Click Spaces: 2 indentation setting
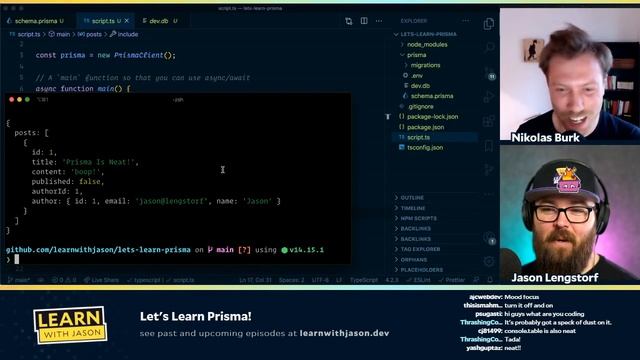This screenshot has height=360, width=640. pyautogui.click(x=291, y=280)
